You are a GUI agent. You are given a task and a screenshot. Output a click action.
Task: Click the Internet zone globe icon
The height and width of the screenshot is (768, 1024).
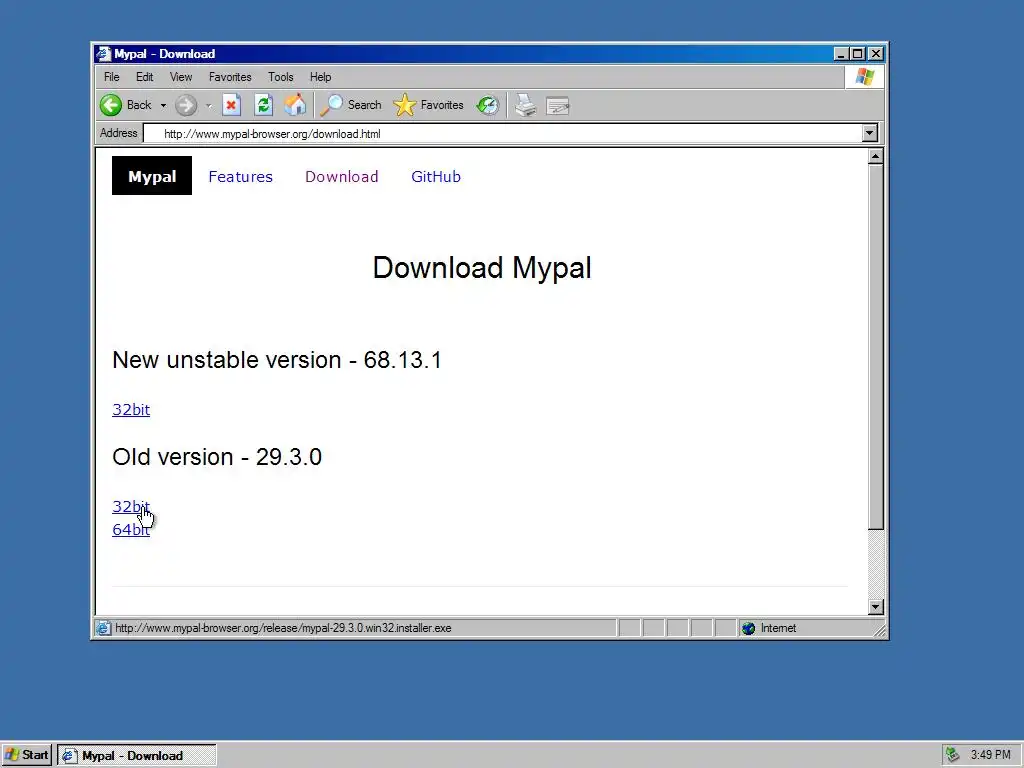tap(748, 628)
